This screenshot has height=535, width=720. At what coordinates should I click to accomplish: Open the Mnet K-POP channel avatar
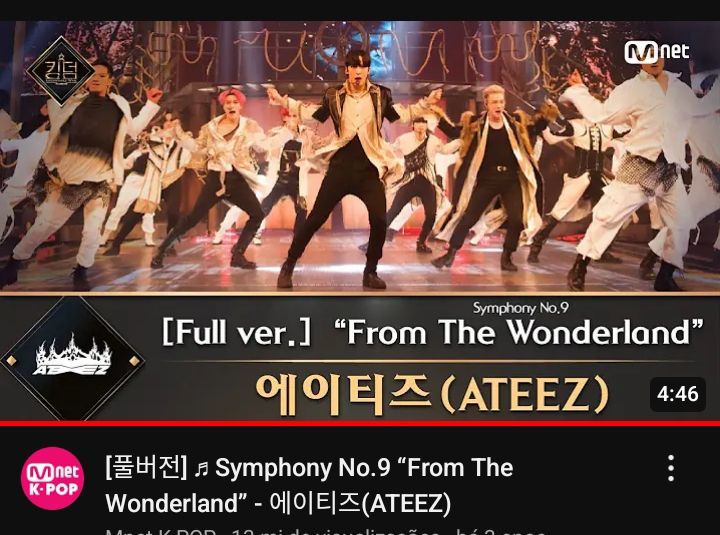[x=52, y=479]
